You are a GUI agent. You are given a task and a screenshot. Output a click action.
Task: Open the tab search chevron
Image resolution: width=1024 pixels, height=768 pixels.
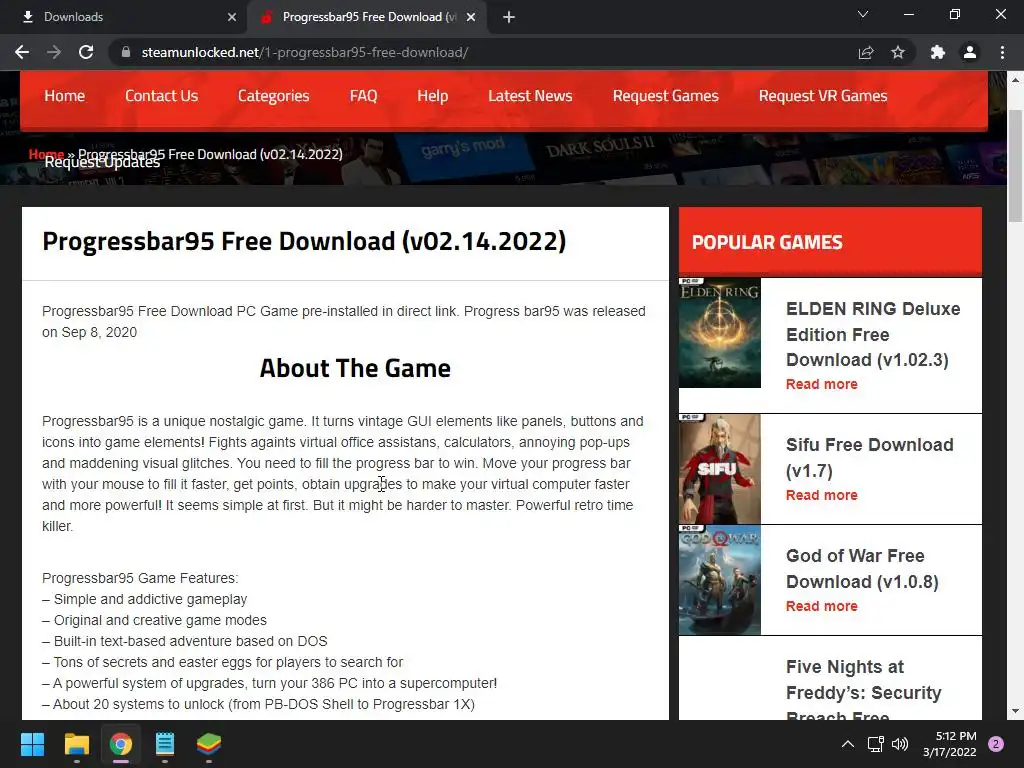coord(863,14)
